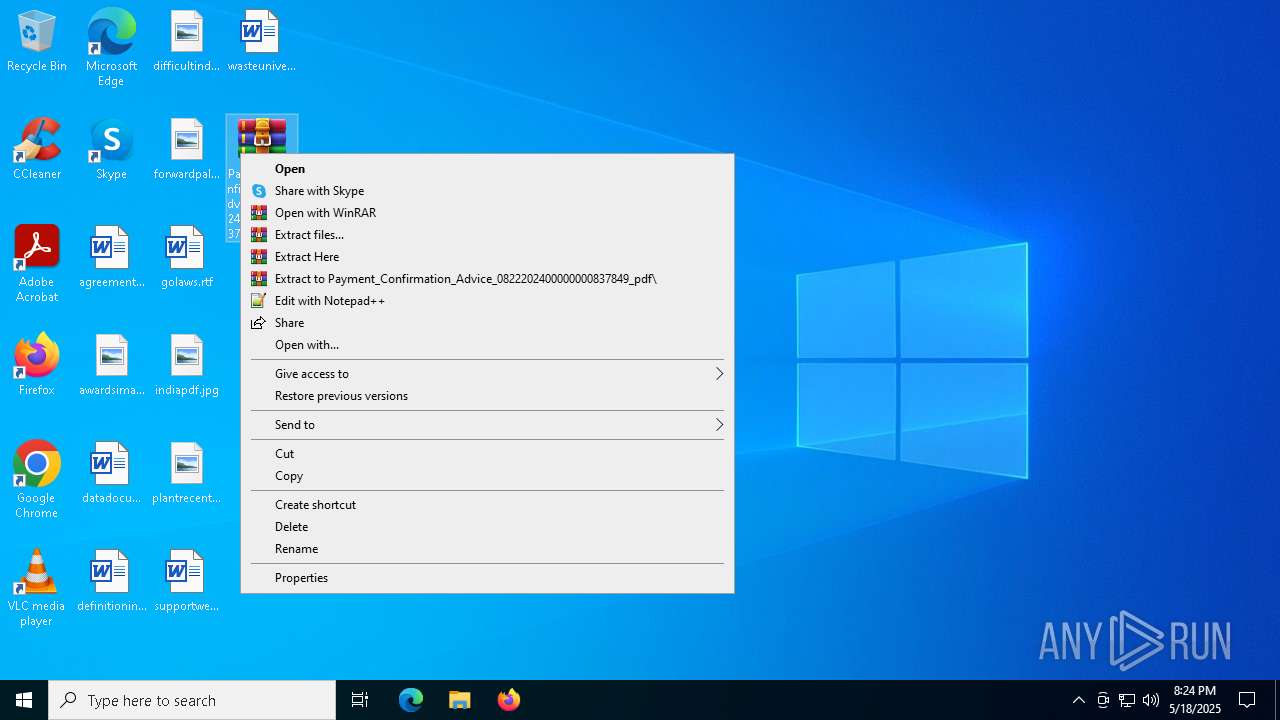Click Share in the context menu
The width and height of the screenshot is (1280, 720).
pyautogui.click(x=487, y=323)
